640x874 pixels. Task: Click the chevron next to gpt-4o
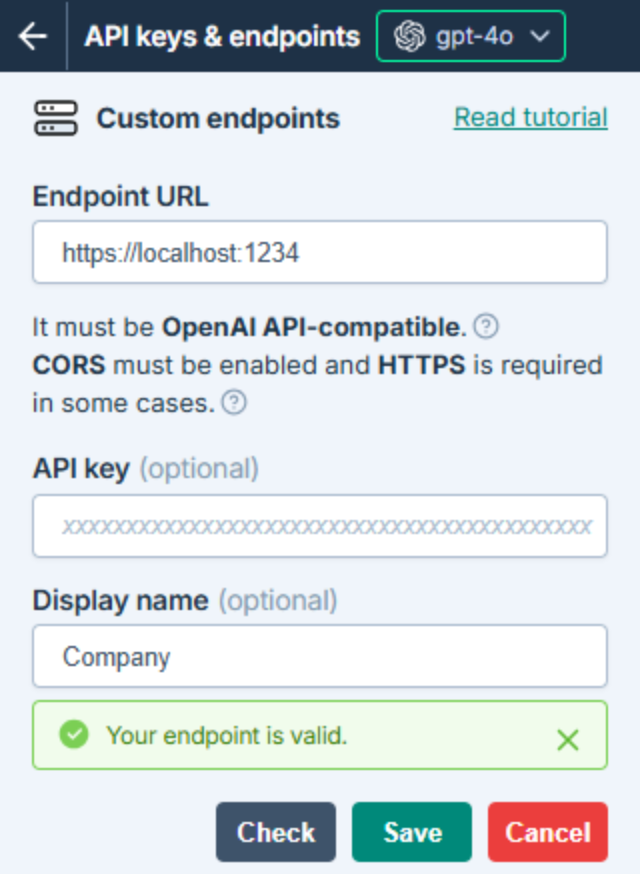pos(541,36)
